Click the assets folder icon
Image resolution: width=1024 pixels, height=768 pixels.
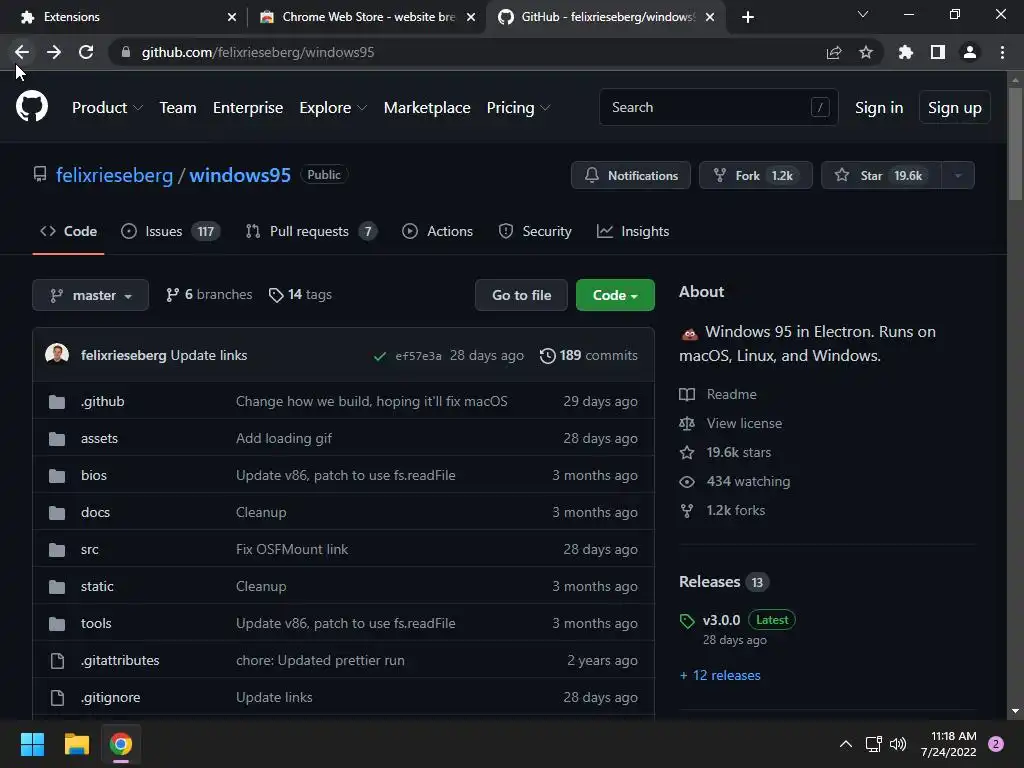pyautogui.click(x=57, y=439)
